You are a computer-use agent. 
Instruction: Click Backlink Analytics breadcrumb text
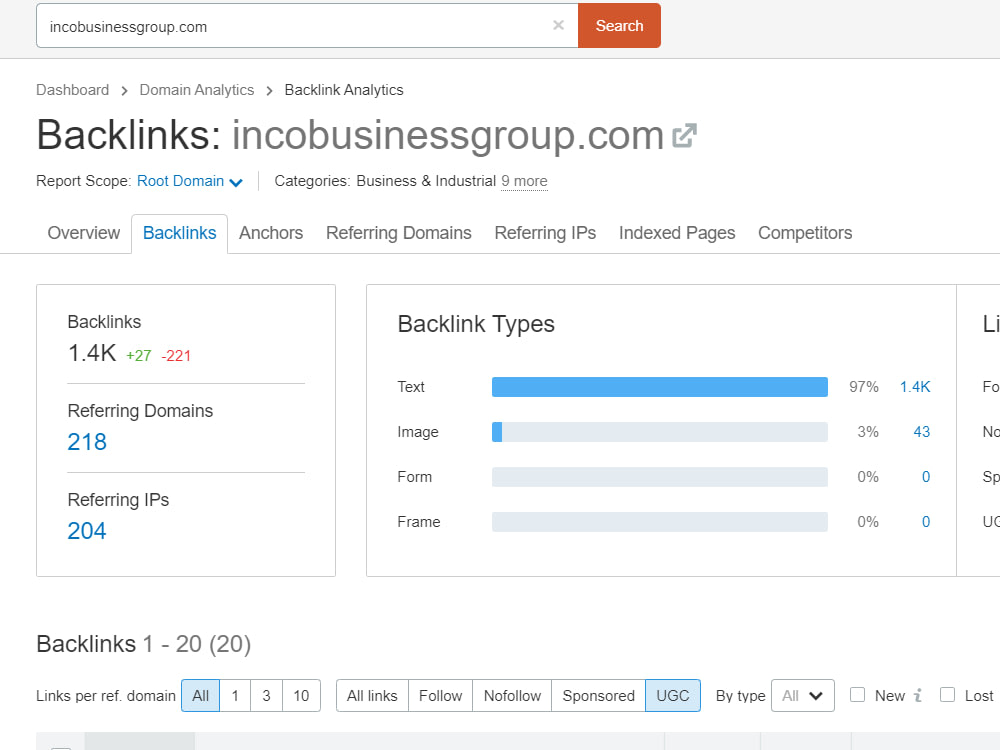click(x=344, y=90)
